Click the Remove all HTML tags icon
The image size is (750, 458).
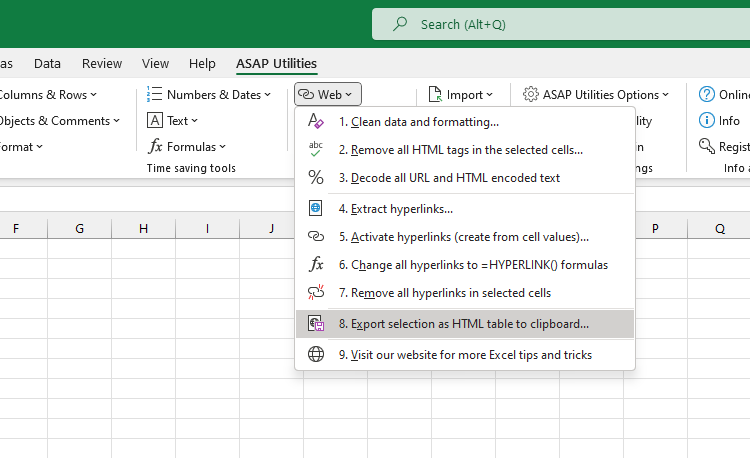click(316, 149)
